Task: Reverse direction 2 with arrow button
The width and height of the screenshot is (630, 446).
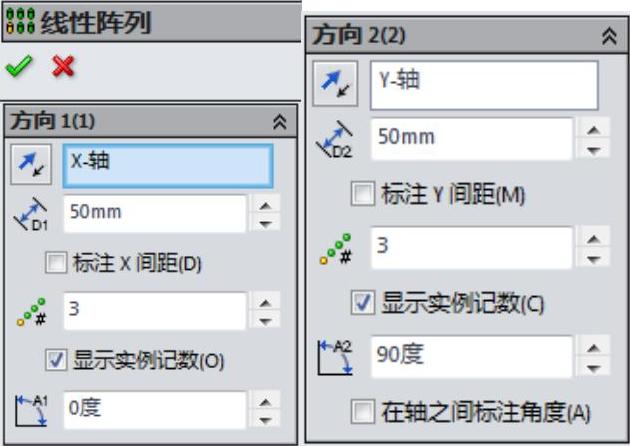Action: coord(335,84)
